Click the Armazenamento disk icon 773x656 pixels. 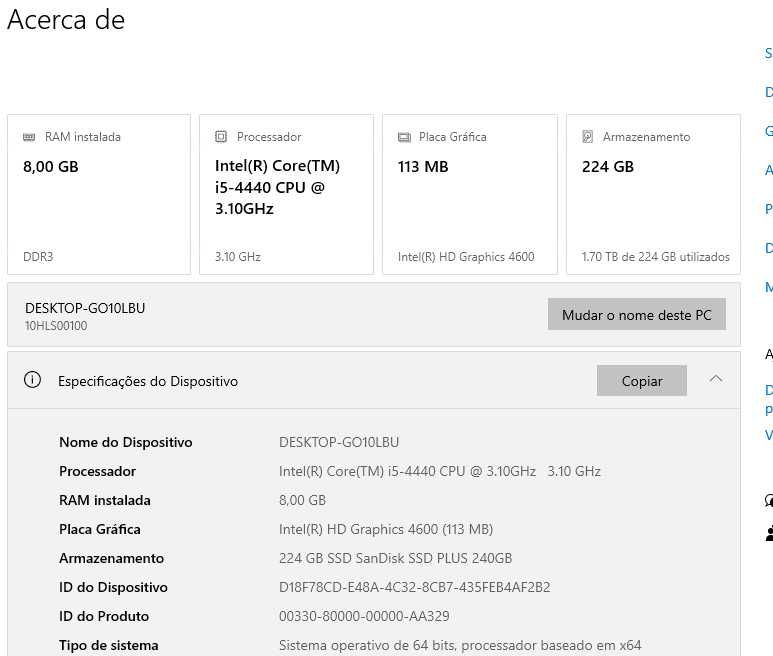[588, 137]
